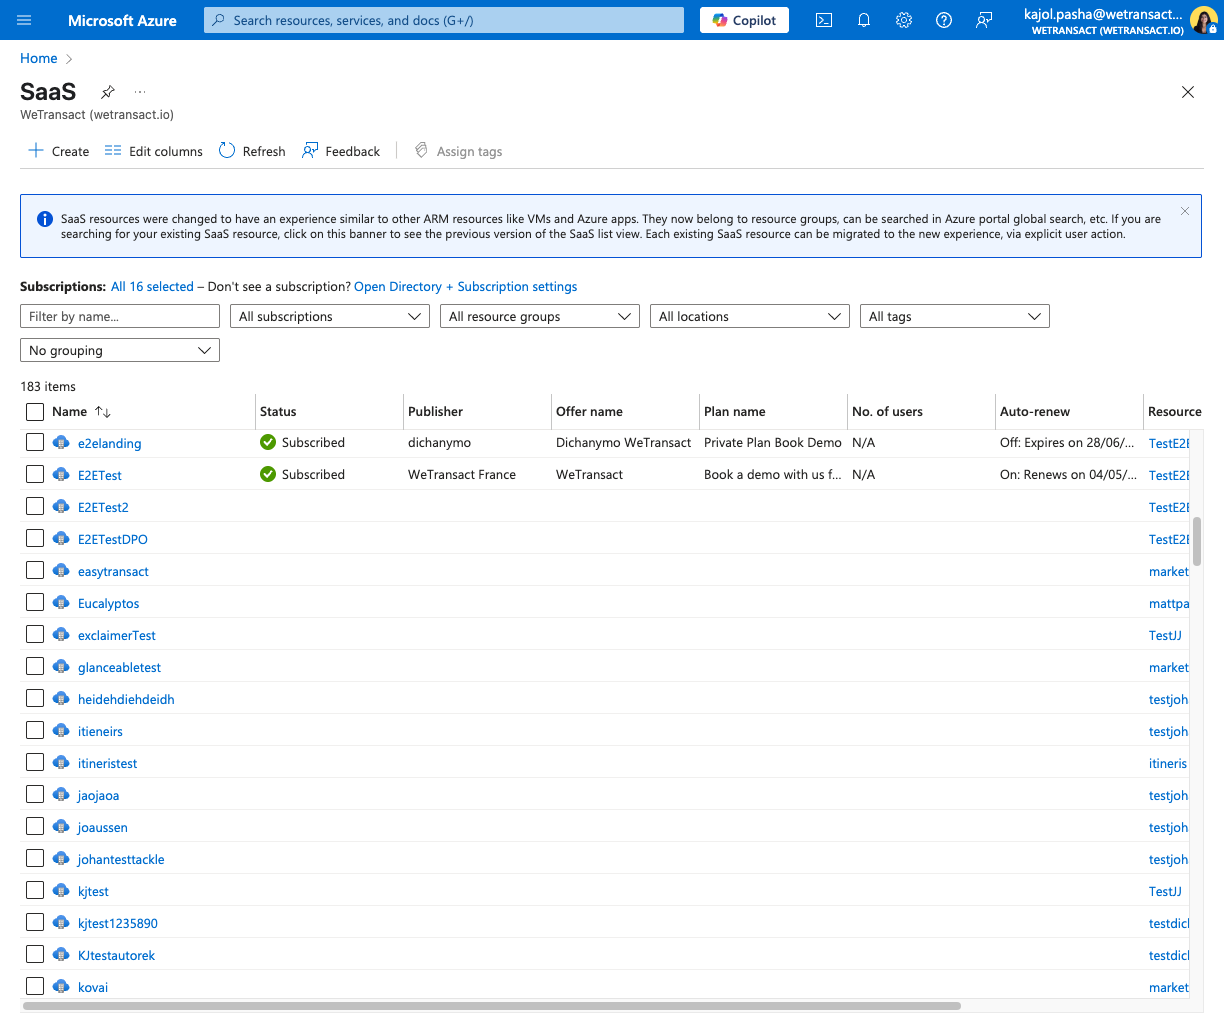This screenshot has width=1224, height=1033.
Task: Open the KJtestautorek resource
Action: [116, 955]
